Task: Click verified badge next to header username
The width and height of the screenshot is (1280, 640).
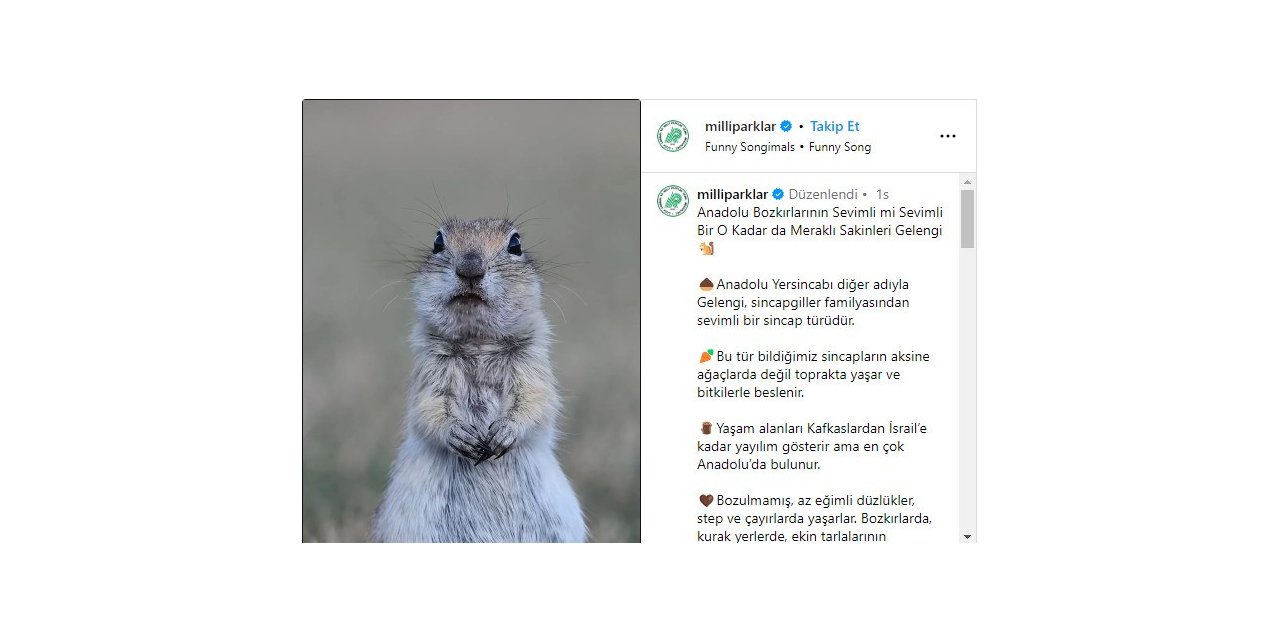Action: click(x=786, y=126)
